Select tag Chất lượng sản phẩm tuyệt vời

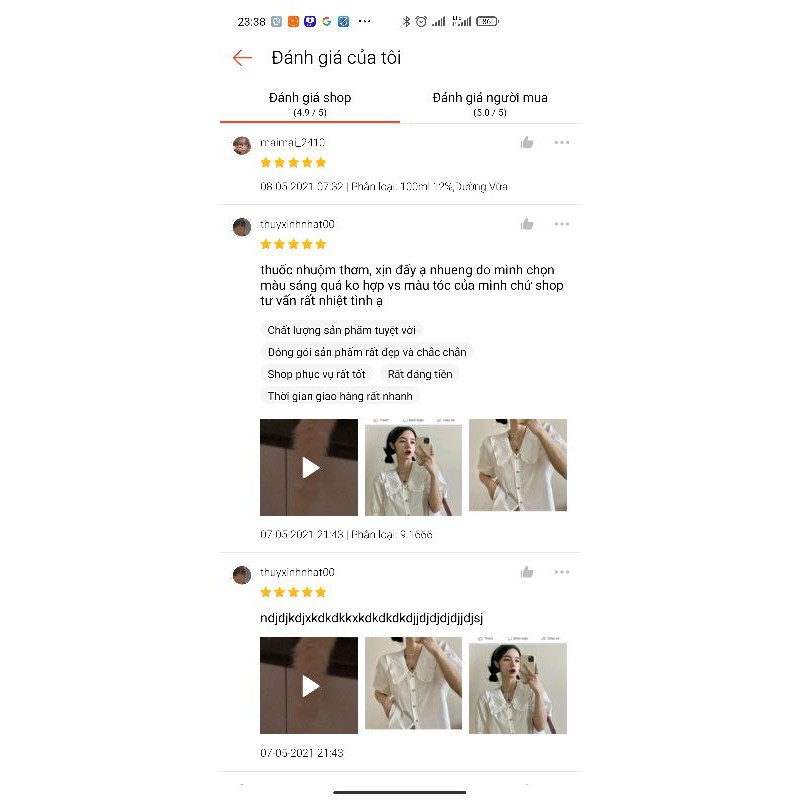[341, 330]
